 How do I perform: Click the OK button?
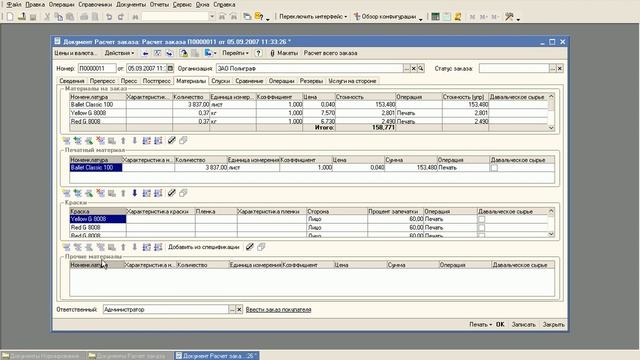point(500,324)
